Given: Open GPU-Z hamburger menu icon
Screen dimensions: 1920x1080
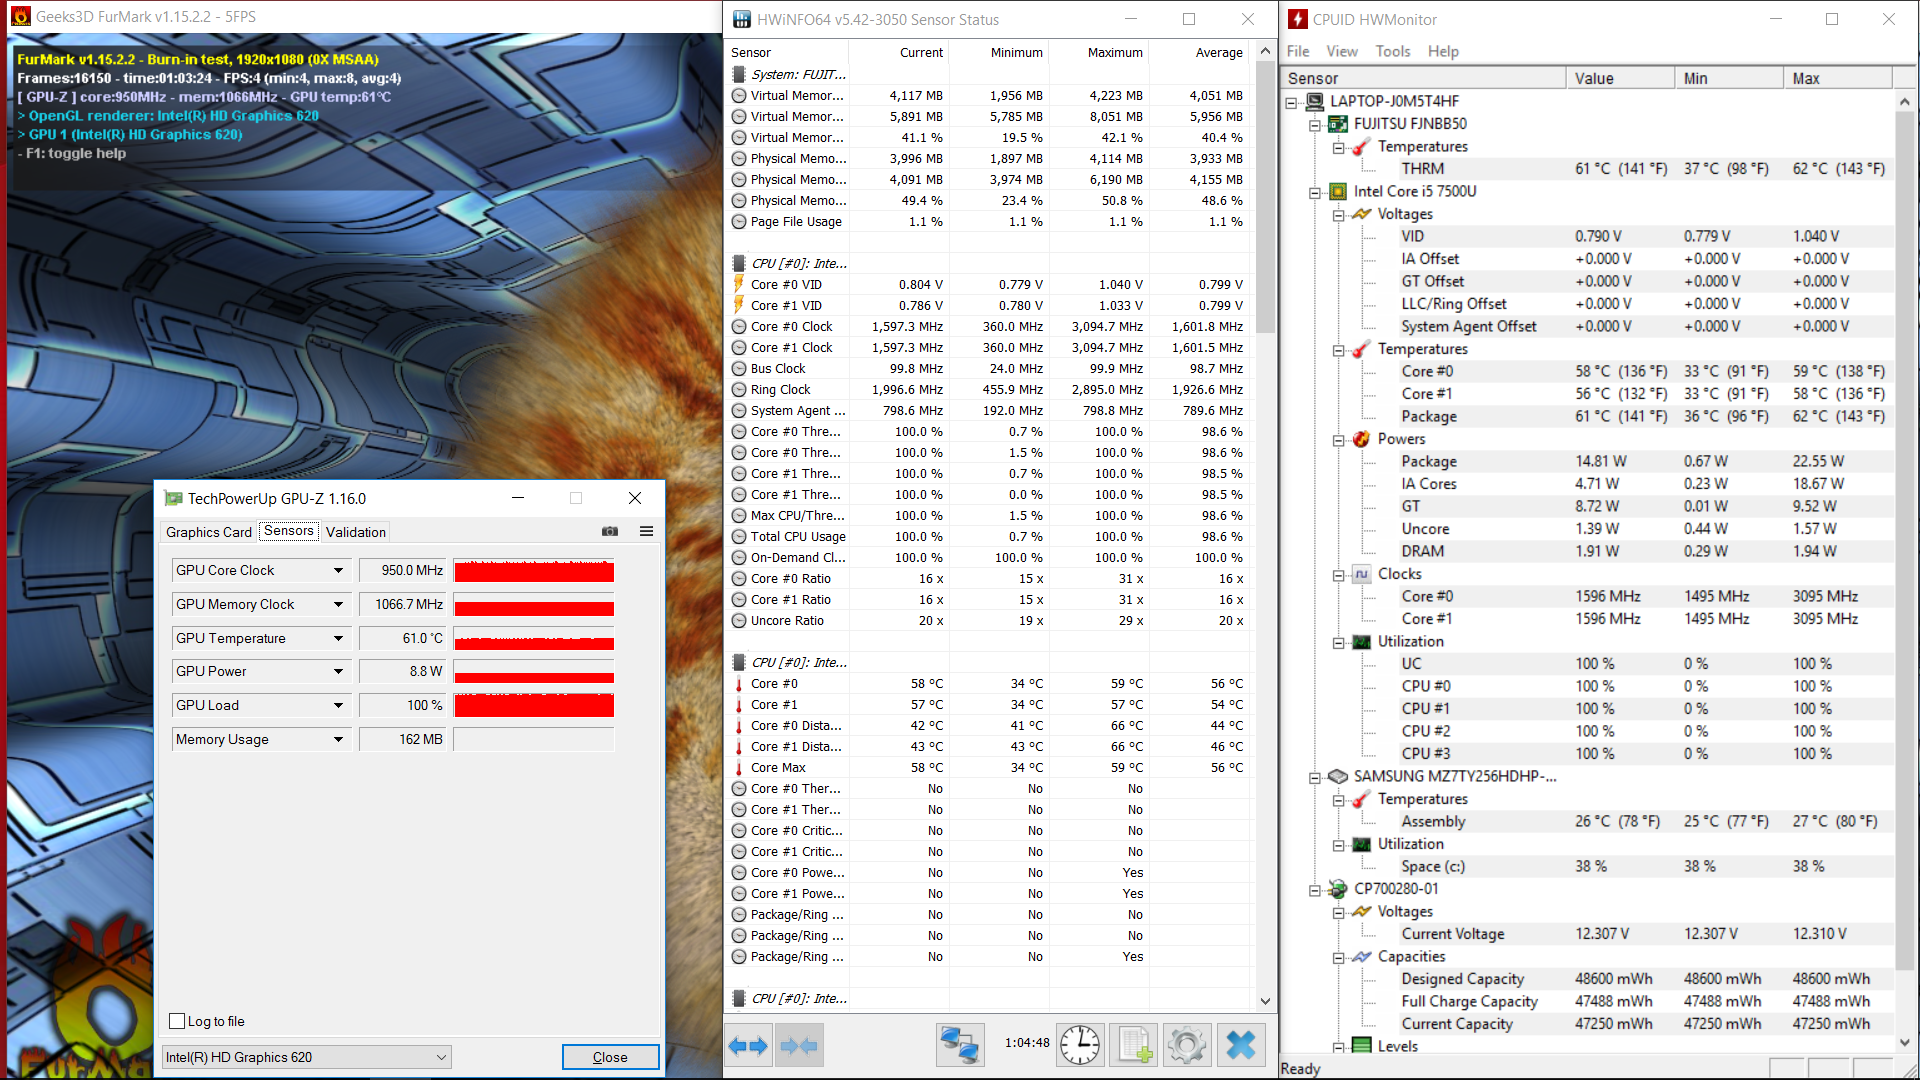Looking at the screenshot, I should tap(647, 531).
